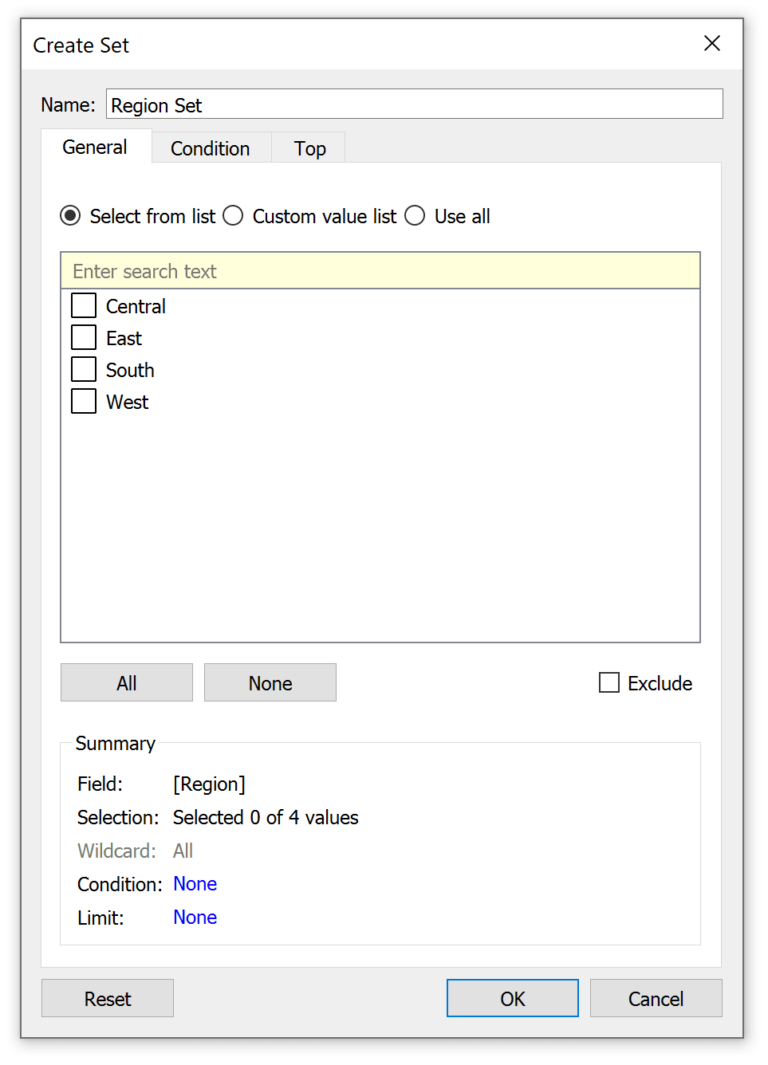Viewport: 768px width, 1065px height.
Task: Check the East region checkbox
Action: pyautogui.click(x=83, y=337)
